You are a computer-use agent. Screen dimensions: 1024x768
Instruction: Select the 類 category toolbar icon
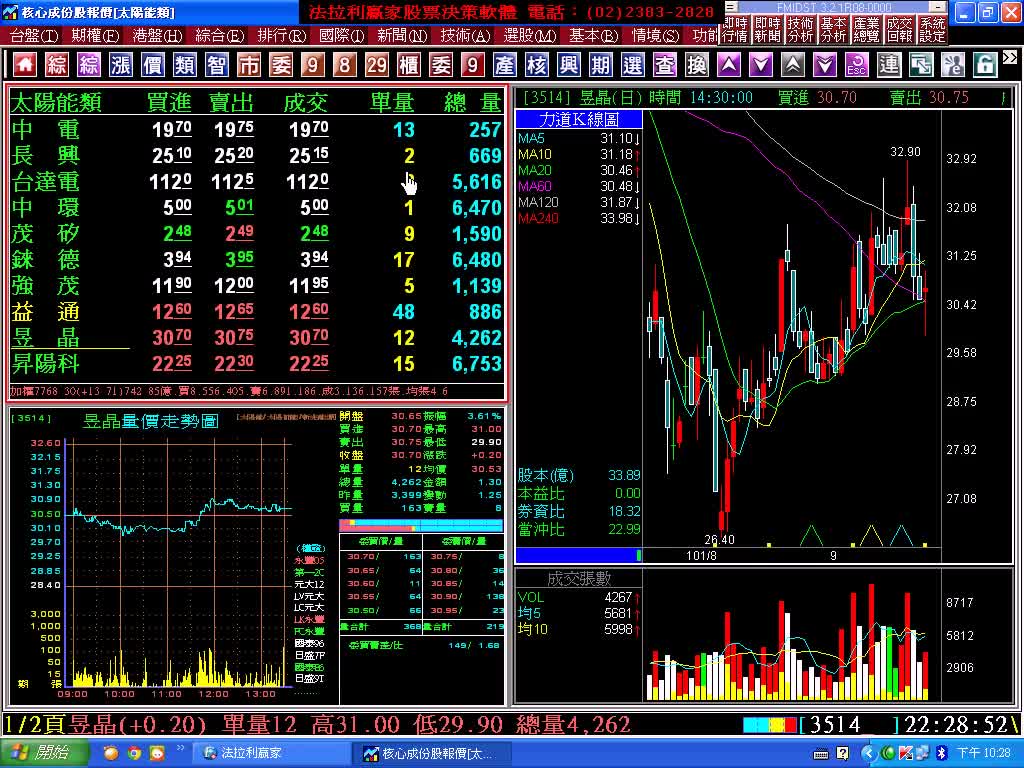click(x=185, y=65)
